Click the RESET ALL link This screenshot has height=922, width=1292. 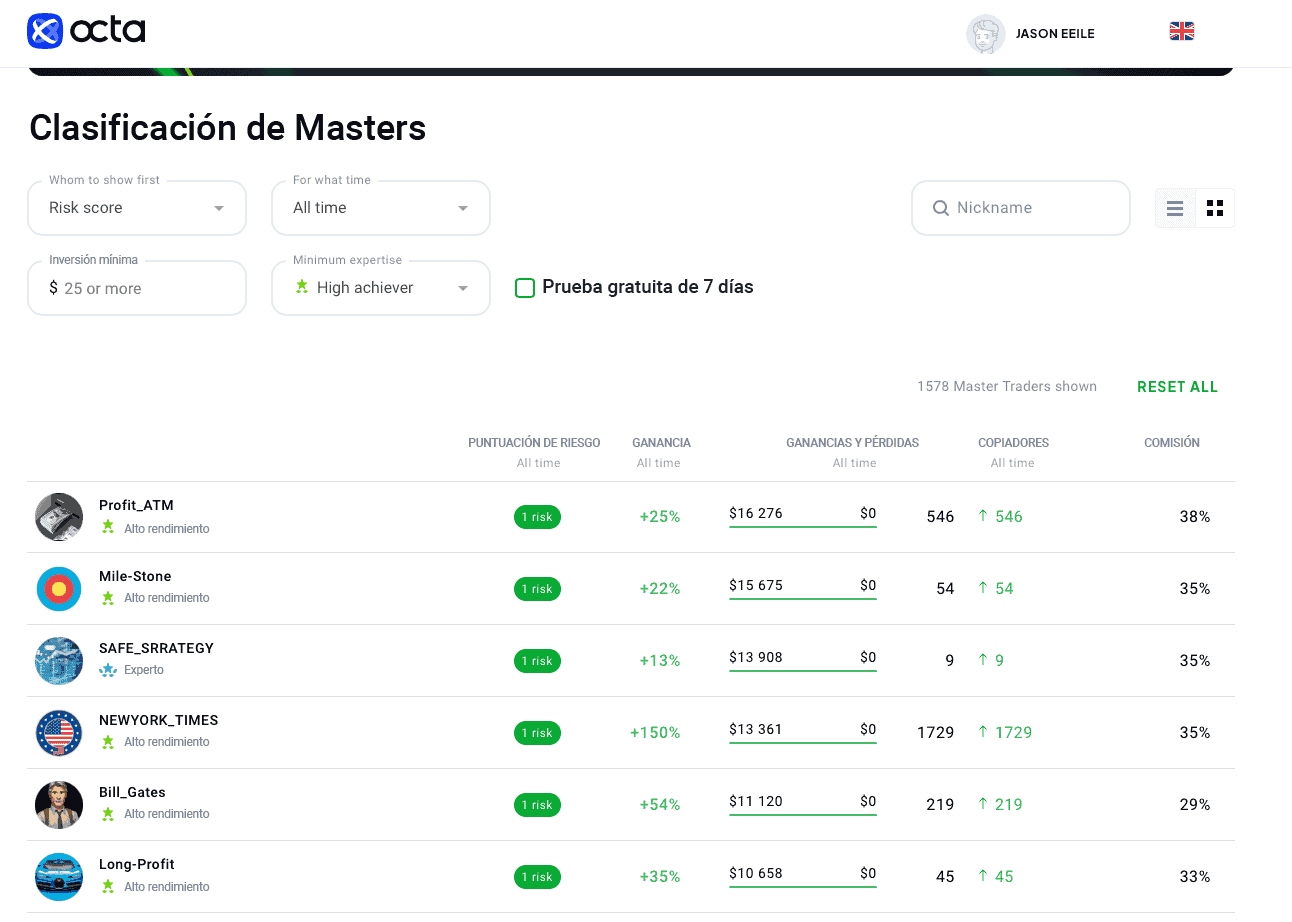tap(1177, 387)
